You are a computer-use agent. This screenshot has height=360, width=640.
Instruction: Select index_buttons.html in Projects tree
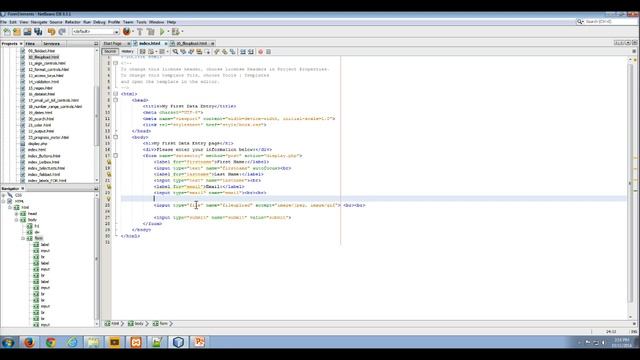44,156
